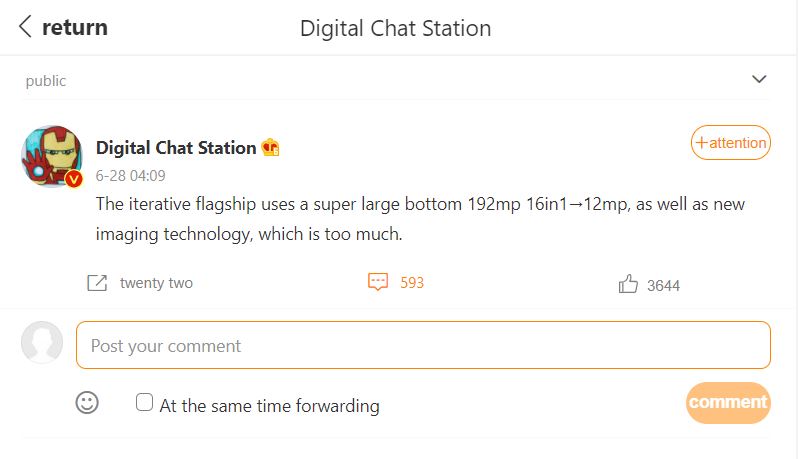Click the crown badge beside username
This screenshot has height=459, width=798.
pyautogui.click(x=270, y=148)
